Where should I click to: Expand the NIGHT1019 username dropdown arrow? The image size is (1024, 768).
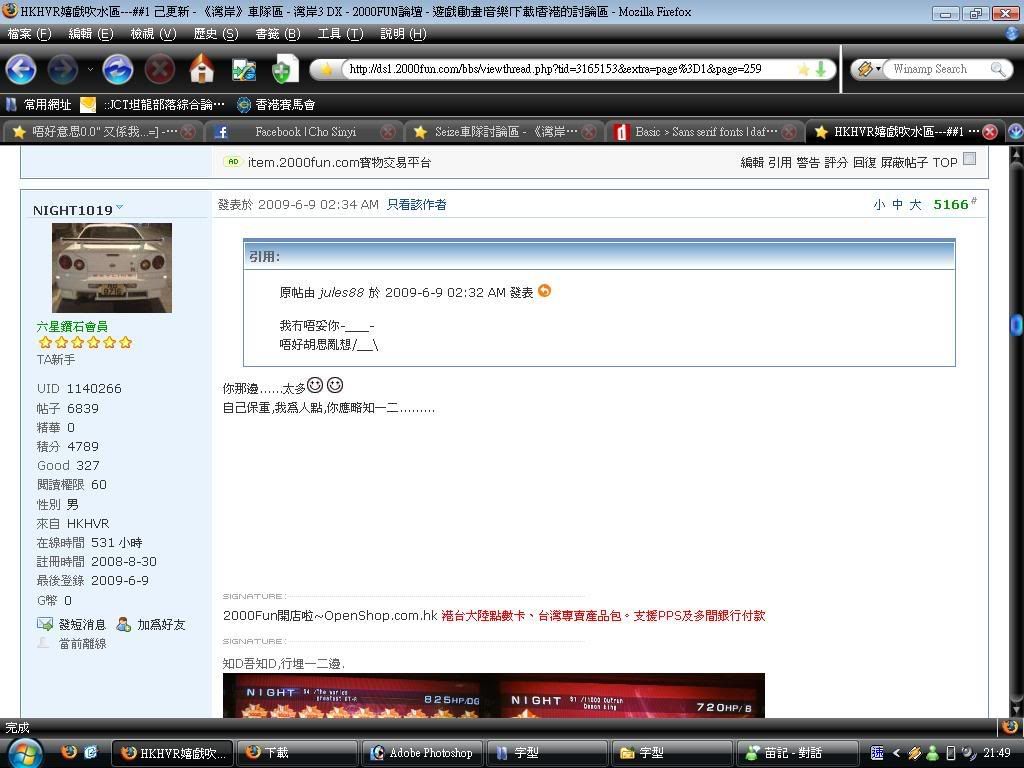point(120,208)
